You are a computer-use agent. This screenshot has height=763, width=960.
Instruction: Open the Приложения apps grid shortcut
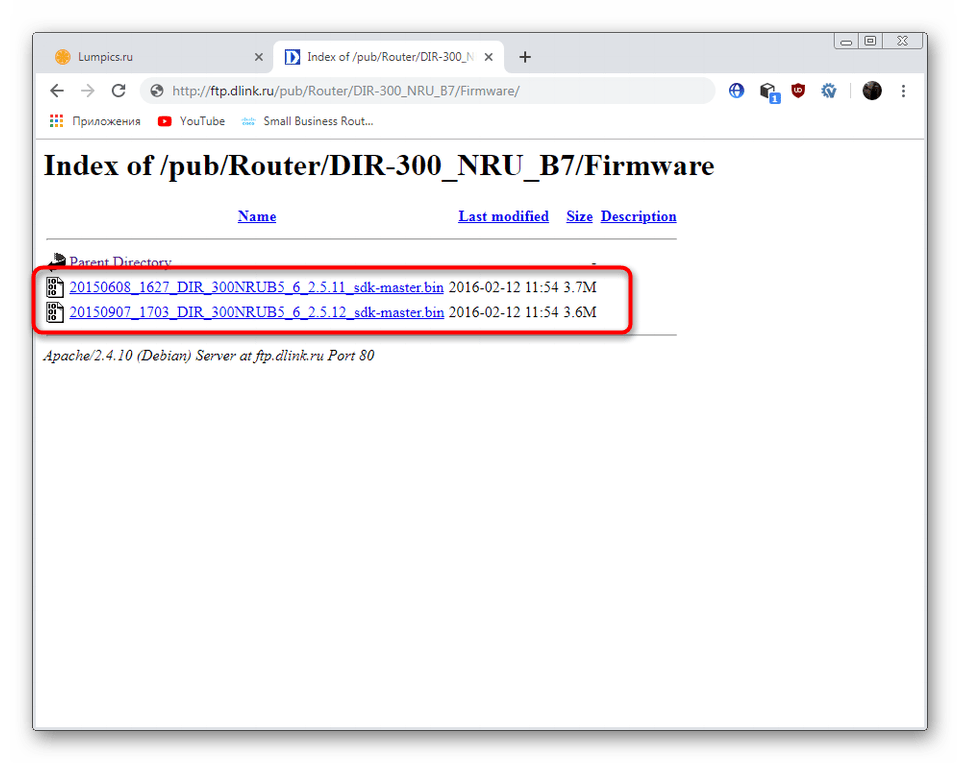coord(95,121)
